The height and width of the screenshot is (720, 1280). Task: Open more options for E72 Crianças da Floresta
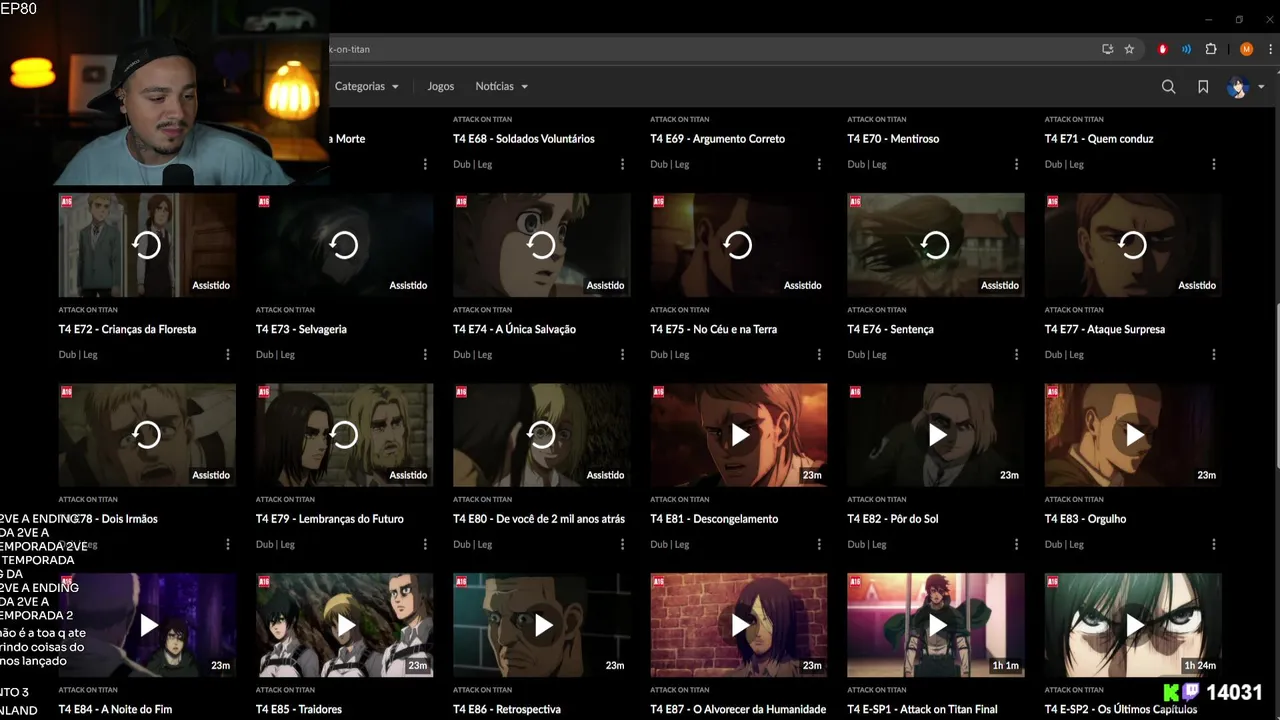click(x=228, y=354)
